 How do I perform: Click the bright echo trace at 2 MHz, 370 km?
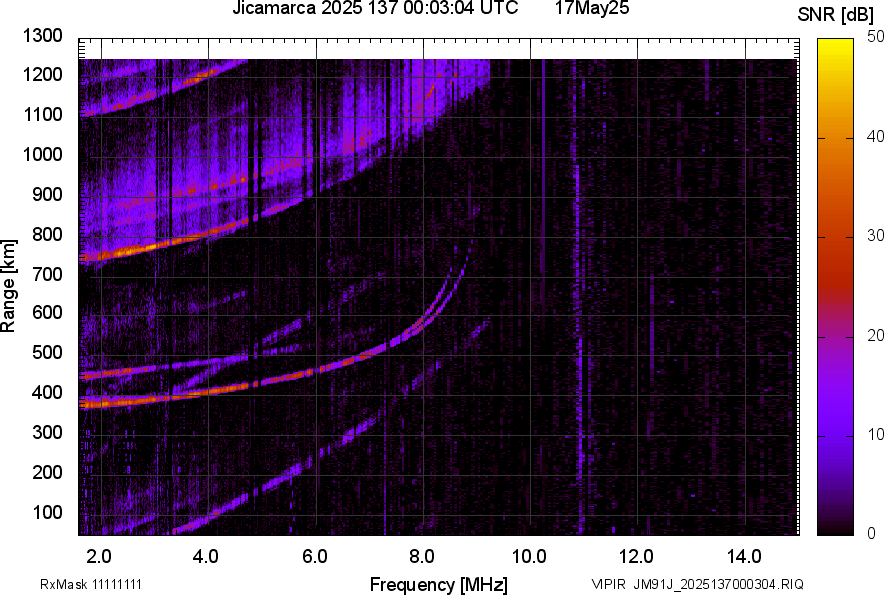(101, 403)
